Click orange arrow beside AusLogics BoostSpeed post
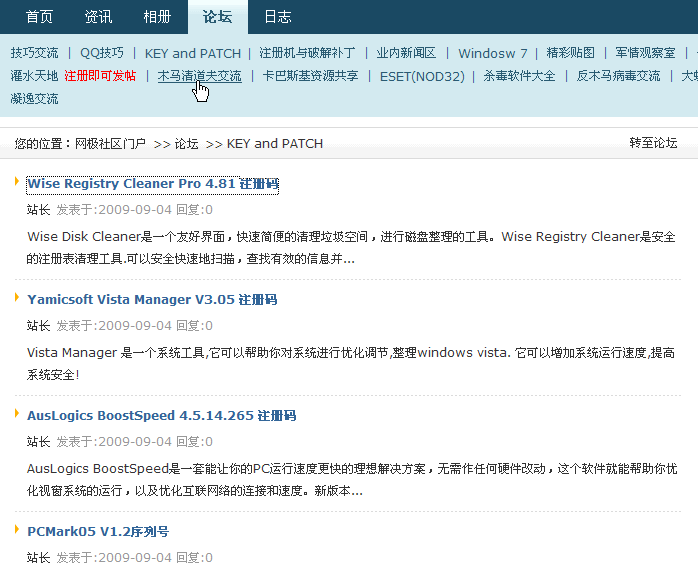The image size is (698, 574). click(x=17, y=413)
